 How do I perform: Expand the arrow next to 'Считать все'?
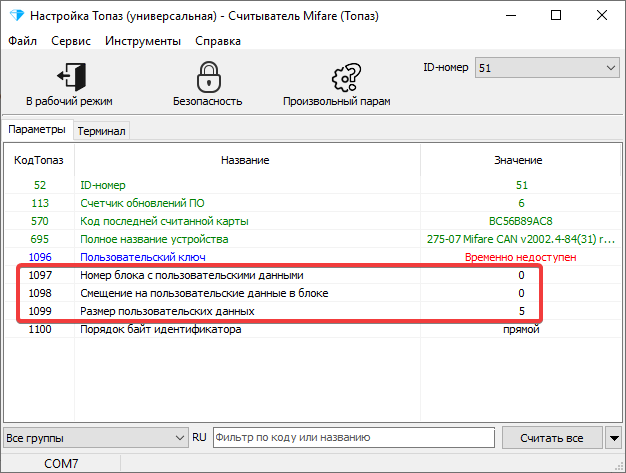[x=614, y=438]
